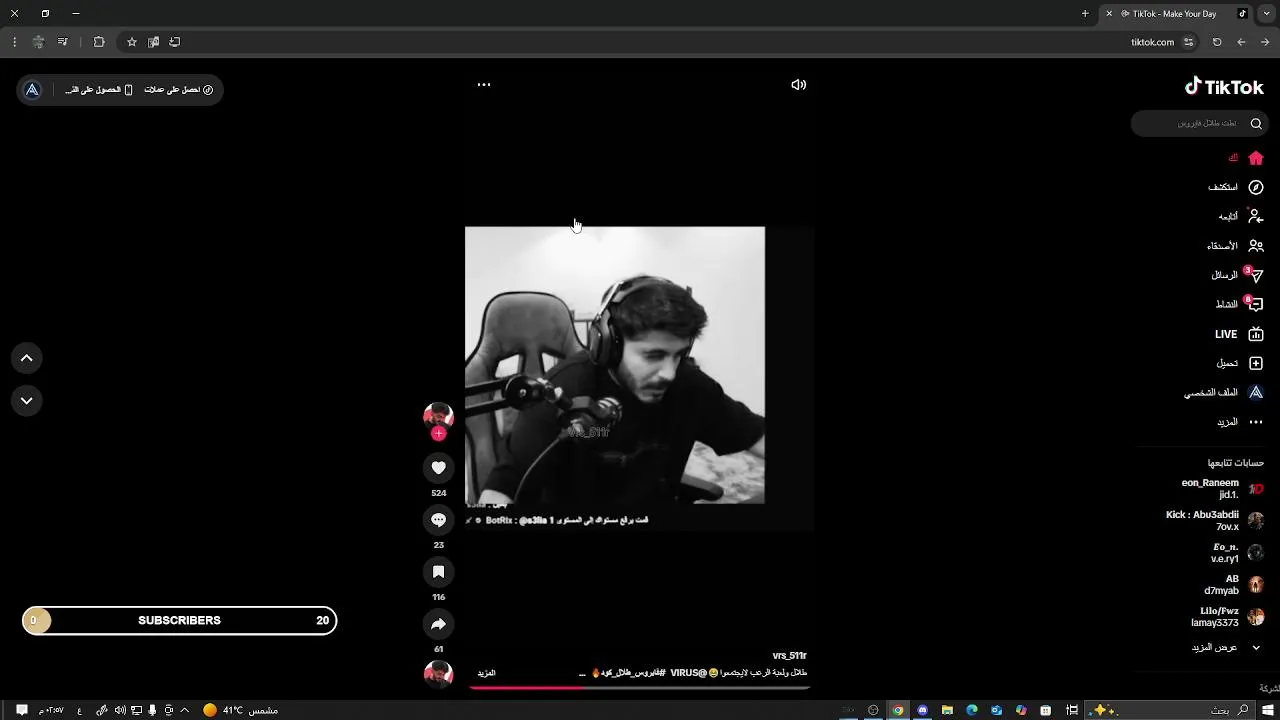Open the browser Extensions puzzle icon
The image size is (1280, 720).
tap(99, 42)
